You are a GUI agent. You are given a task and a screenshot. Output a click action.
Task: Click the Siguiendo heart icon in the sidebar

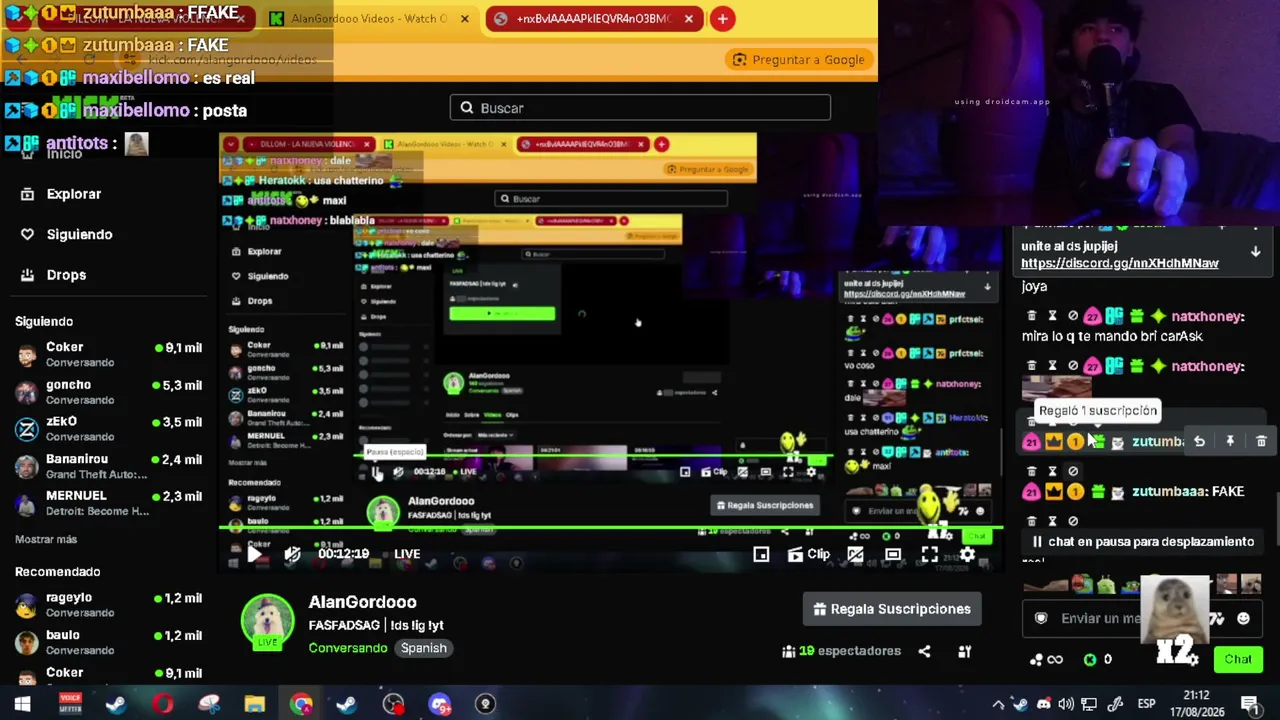click(27, 234)
